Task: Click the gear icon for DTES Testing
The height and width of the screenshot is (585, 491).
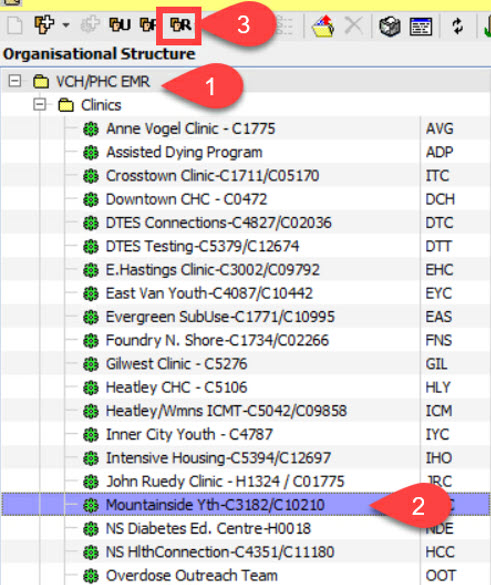Action: (91, 247)
